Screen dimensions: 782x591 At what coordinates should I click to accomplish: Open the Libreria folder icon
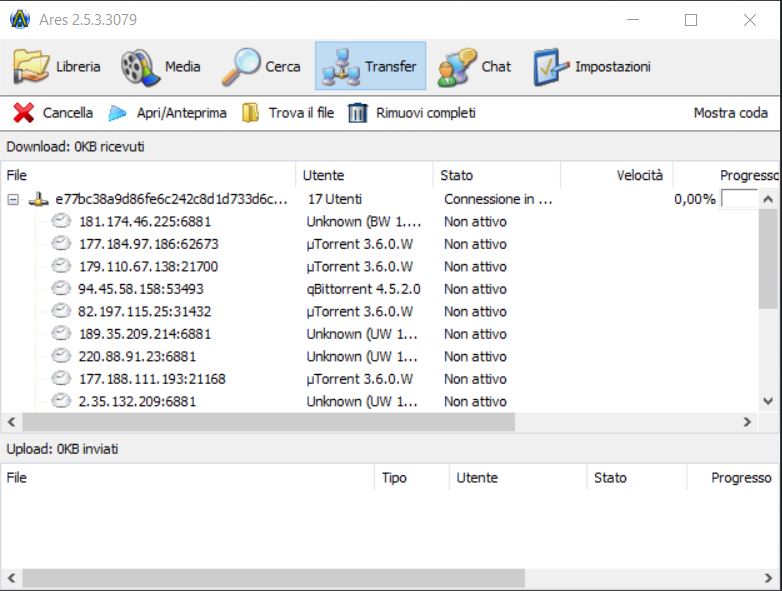[x=30, y=67]
